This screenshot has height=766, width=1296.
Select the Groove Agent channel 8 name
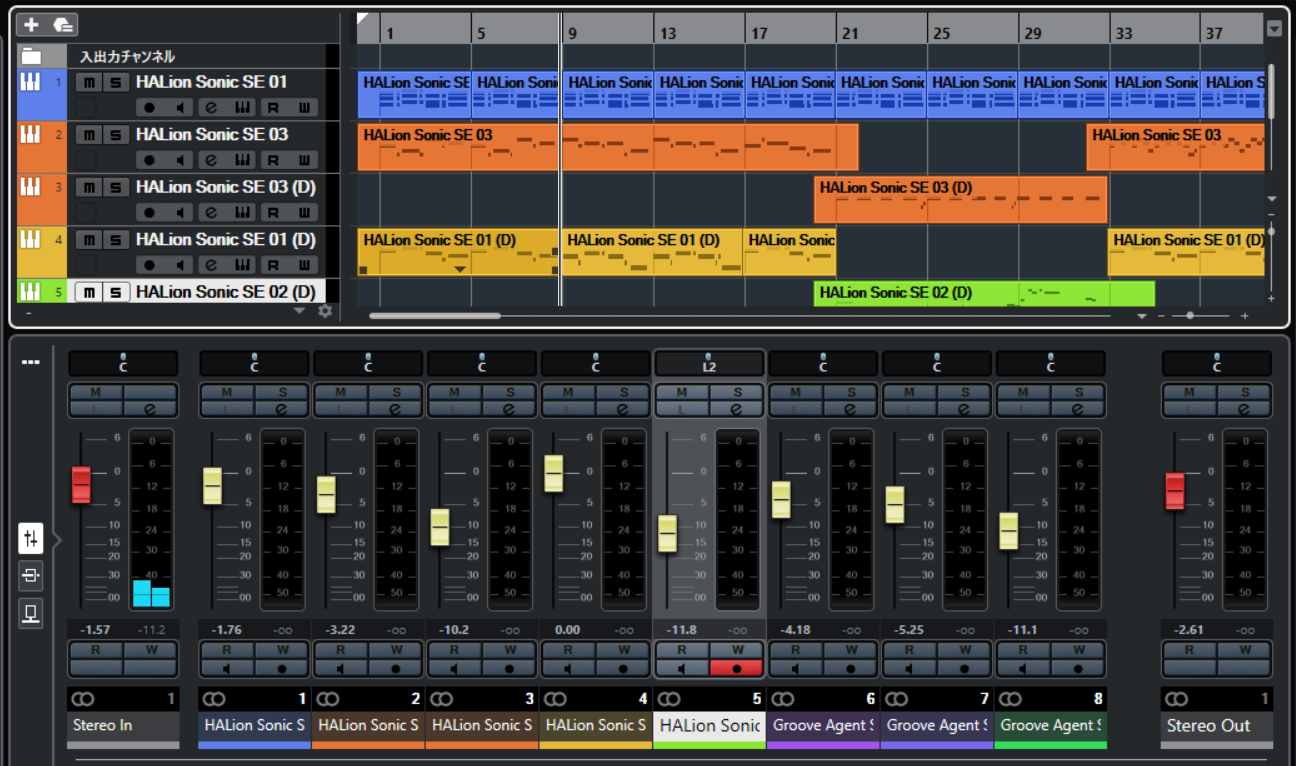pyautogui.click(x=1051, y=726)
